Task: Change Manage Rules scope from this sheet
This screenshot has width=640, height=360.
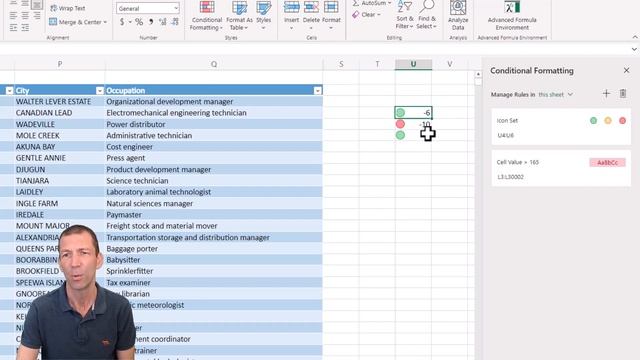Action: [556, 94]
